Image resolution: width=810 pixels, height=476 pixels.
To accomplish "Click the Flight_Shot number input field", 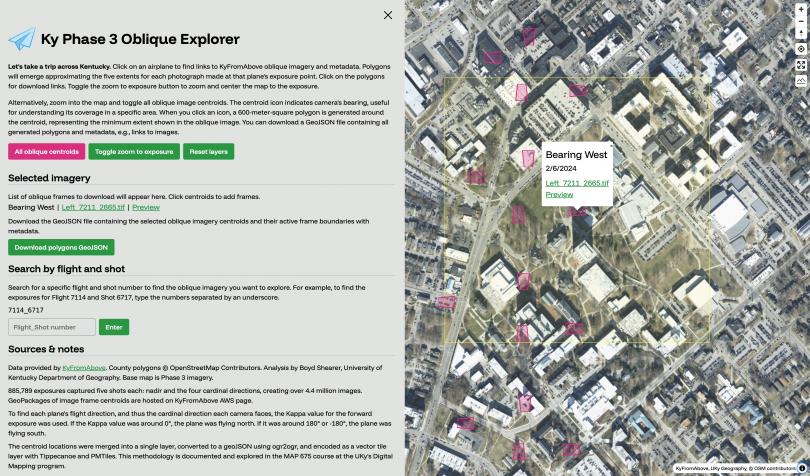I will (x=52, y=327).
